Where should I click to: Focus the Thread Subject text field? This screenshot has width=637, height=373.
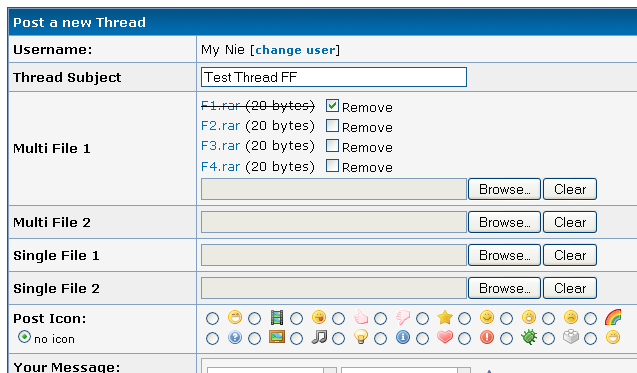(334, 77)
